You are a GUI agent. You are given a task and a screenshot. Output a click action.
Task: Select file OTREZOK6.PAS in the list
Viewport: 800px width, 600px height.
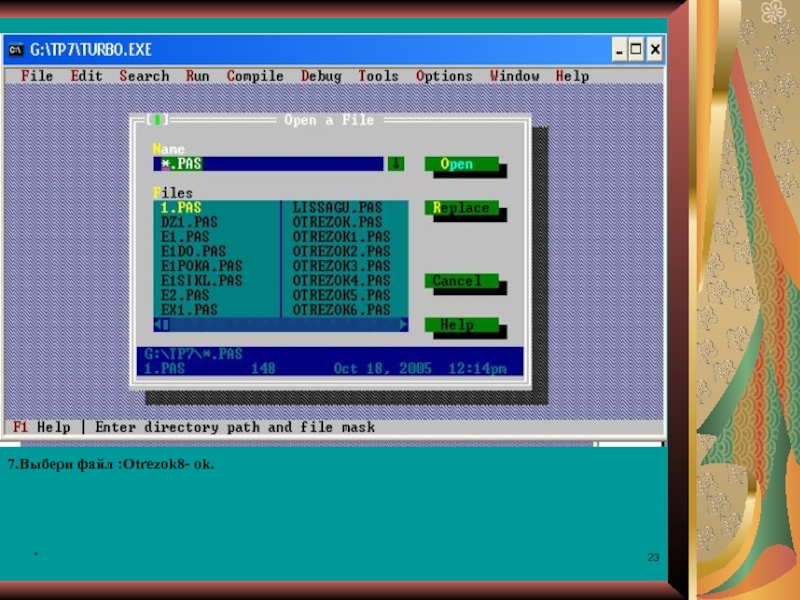pyautogui.click(x=341, y=310)
